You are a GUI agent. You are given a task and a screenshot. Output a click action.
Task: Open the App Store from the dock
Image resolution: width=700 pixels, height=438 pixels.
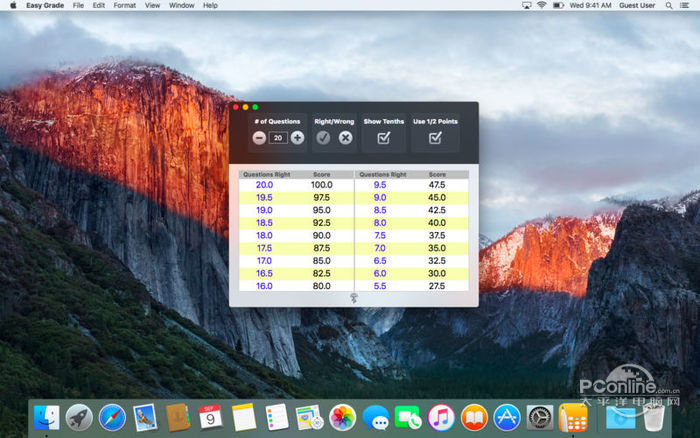click(507, 417)
